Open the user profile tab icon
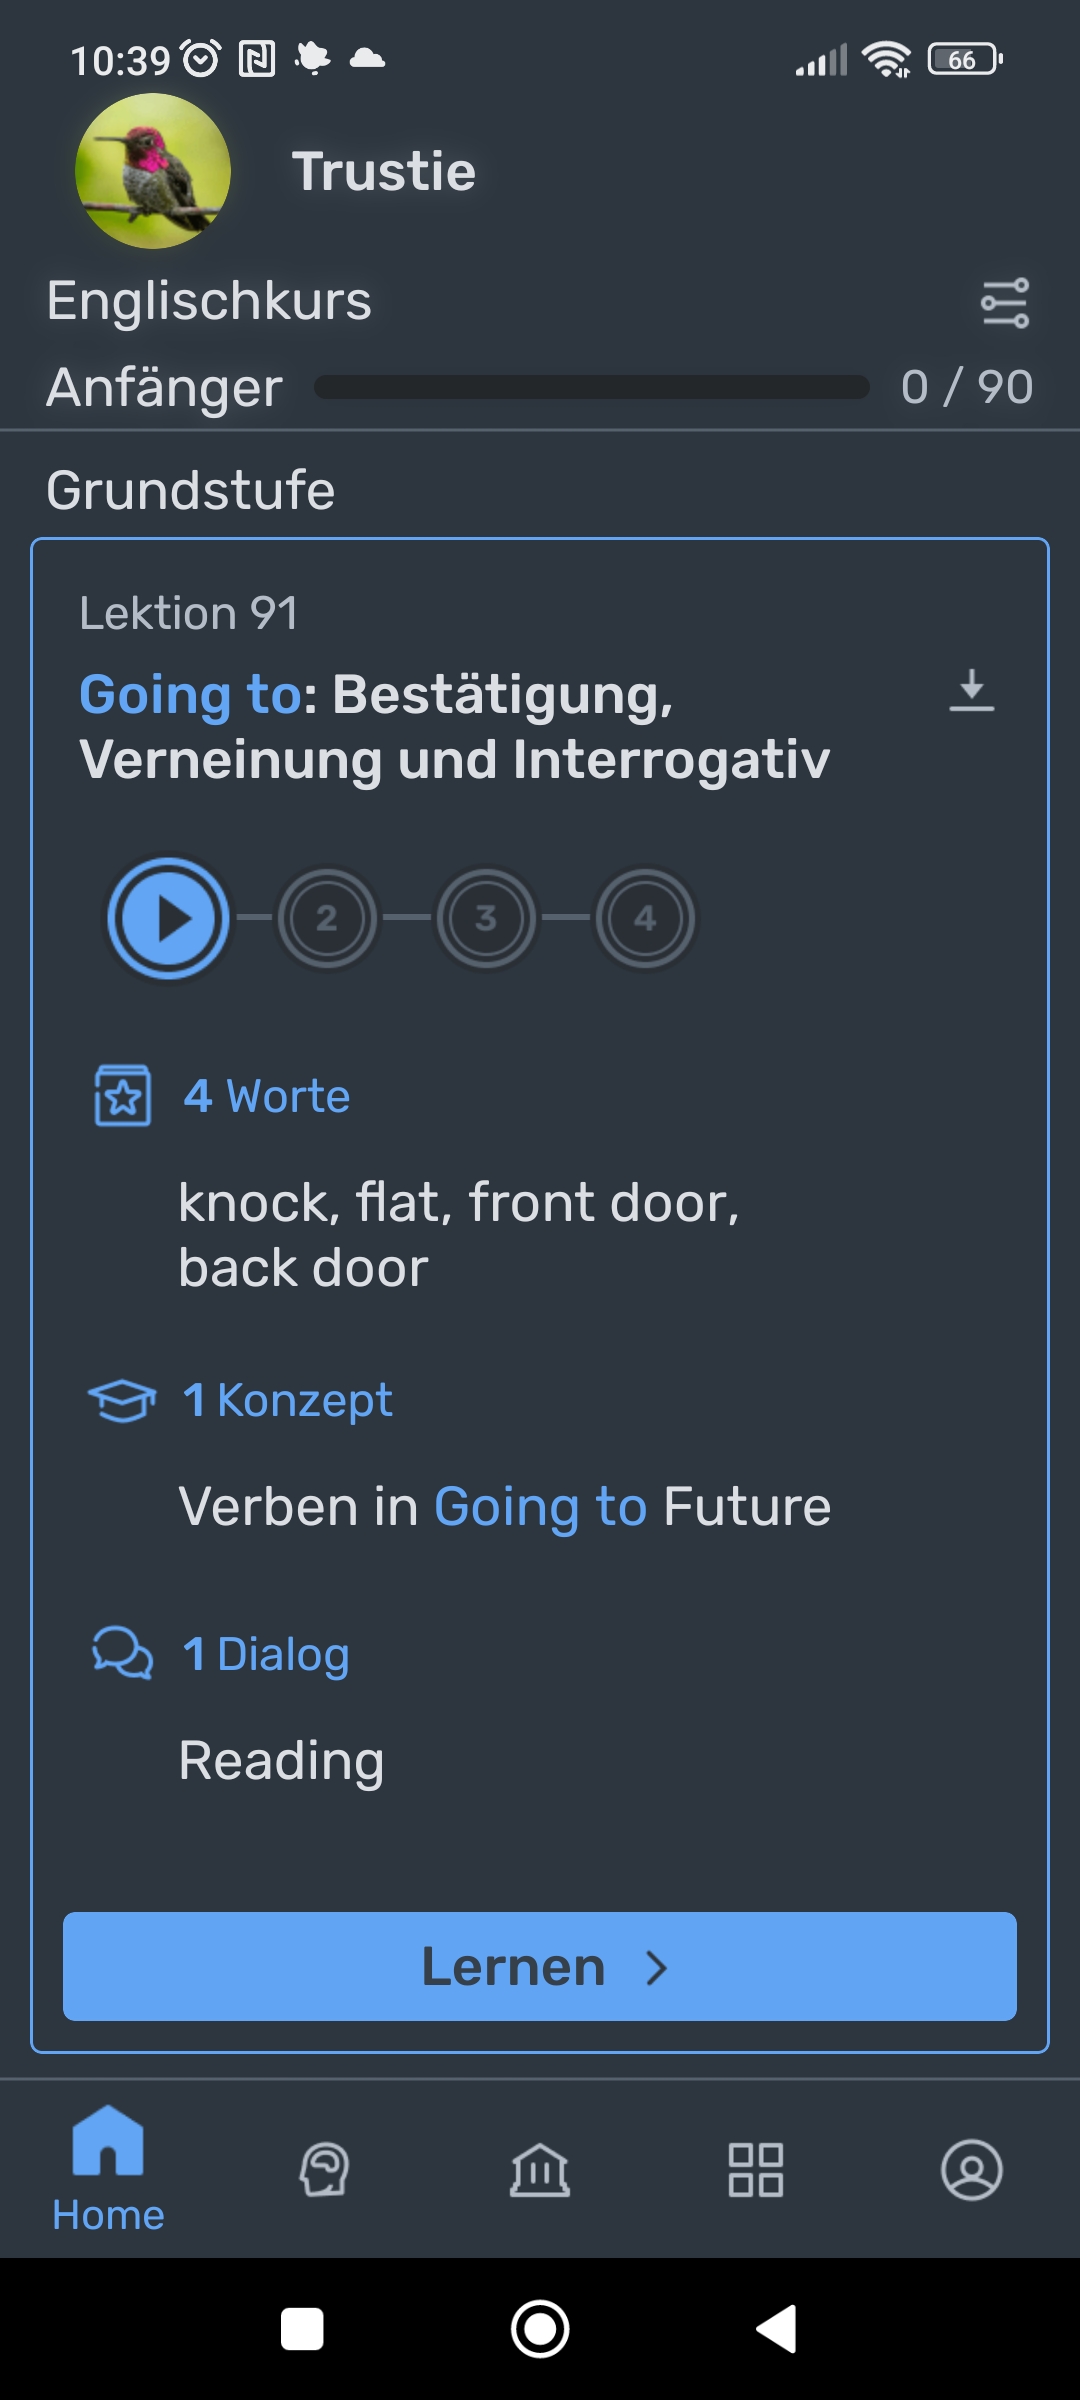Image resolution: width=1080 pixels, height=2400 pixels. pyautogui.click(x=971, y=2169)
